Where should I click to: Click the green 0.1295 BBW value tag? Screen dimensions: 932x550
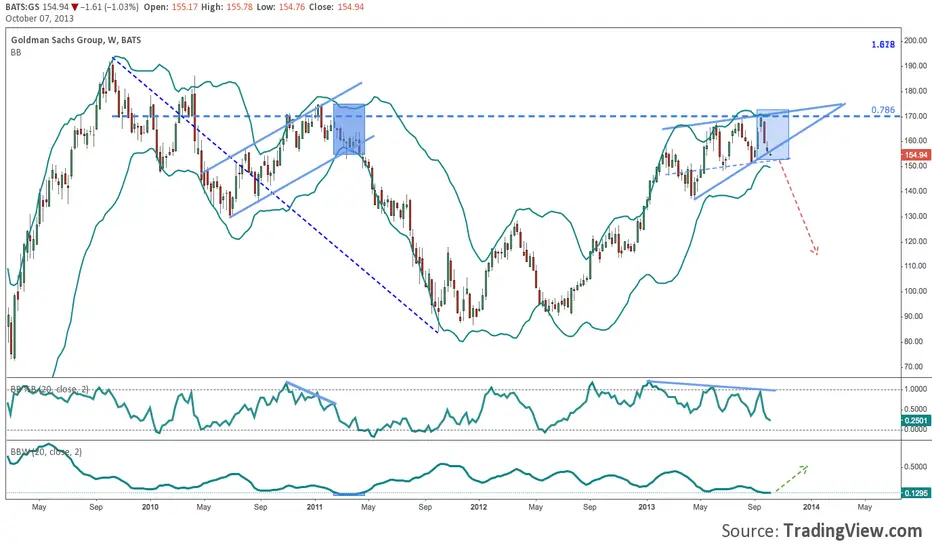[916, 493]
